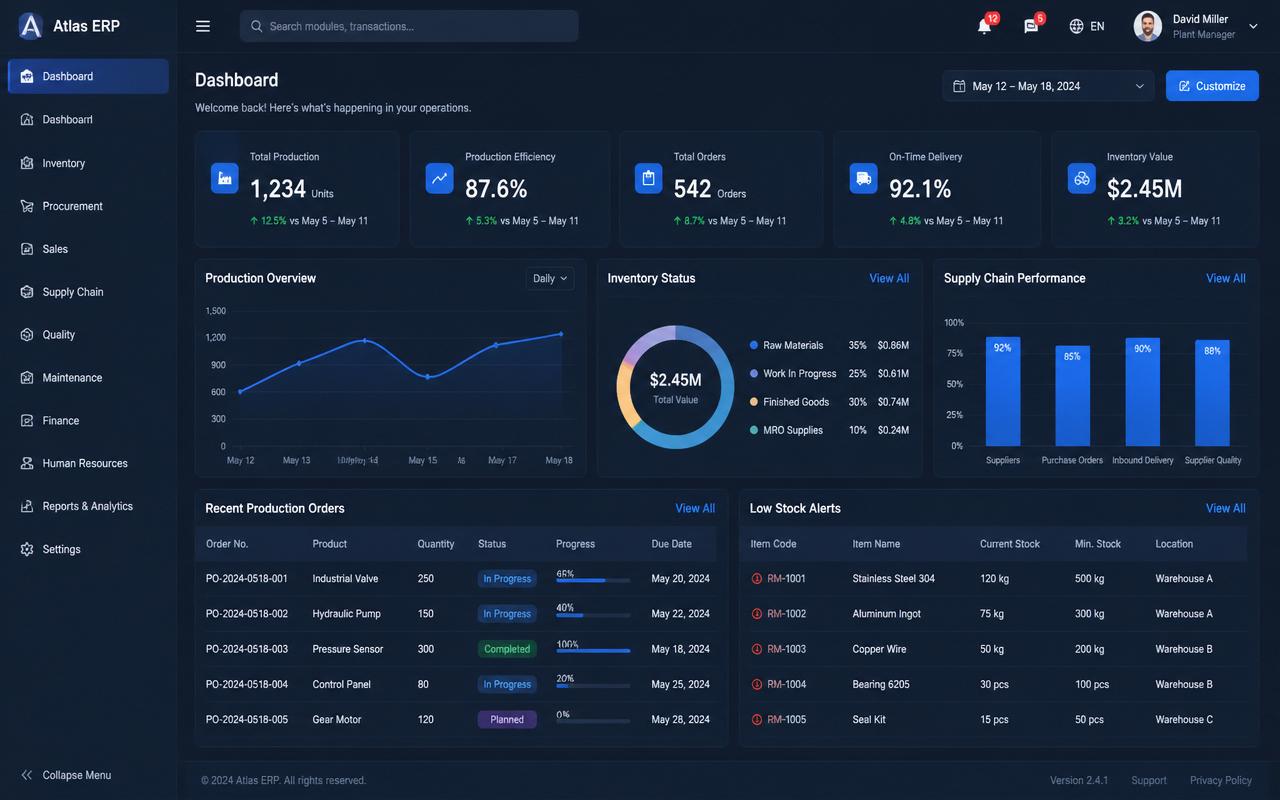Click the Planned status badge
This screenshot has height=800, width=1280.
point(507,720)
